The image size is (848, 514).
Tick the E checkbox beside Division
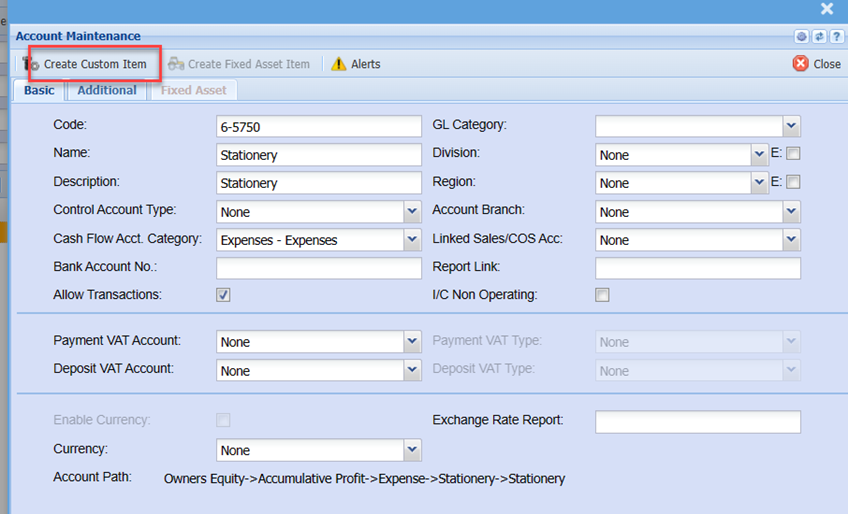pos(793,154)
